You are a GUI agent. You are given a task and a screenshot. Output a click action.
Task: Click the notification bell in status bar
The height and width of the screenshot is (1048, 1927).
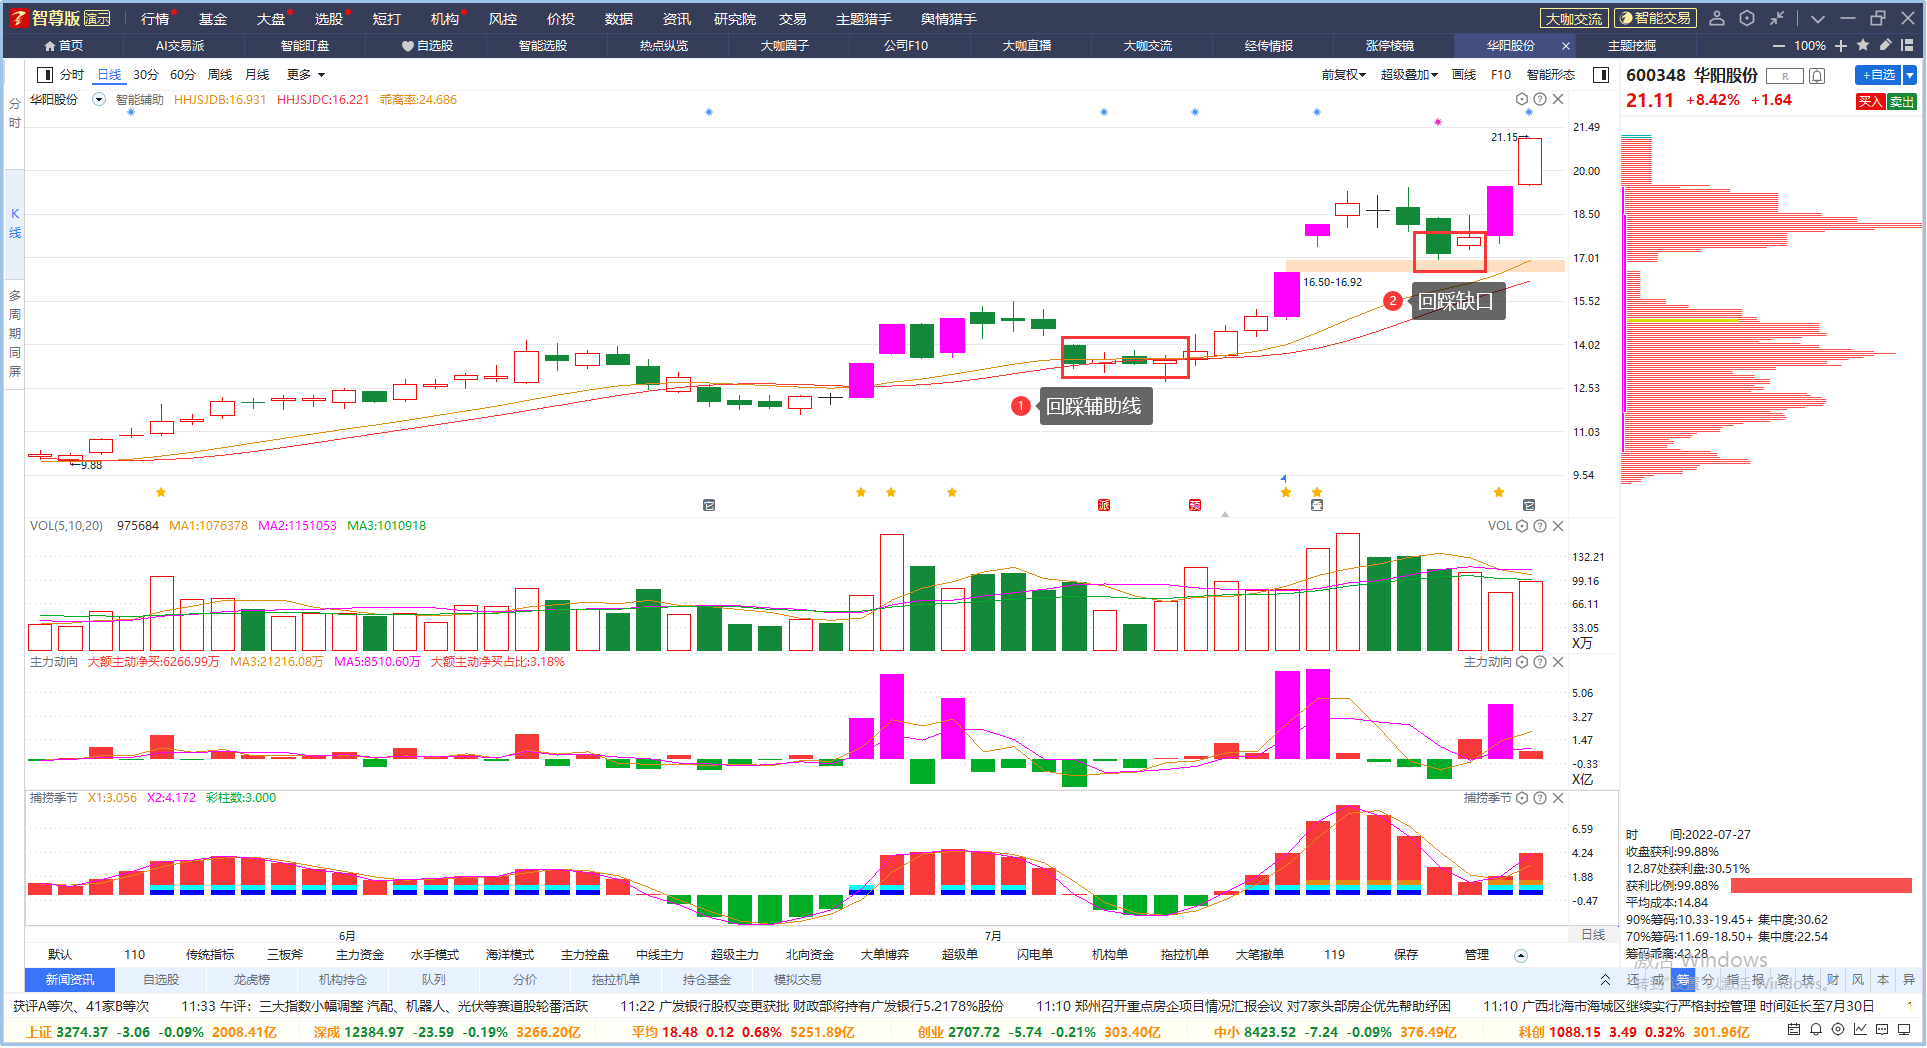pyautogui.click(x=1816, y=1029)
